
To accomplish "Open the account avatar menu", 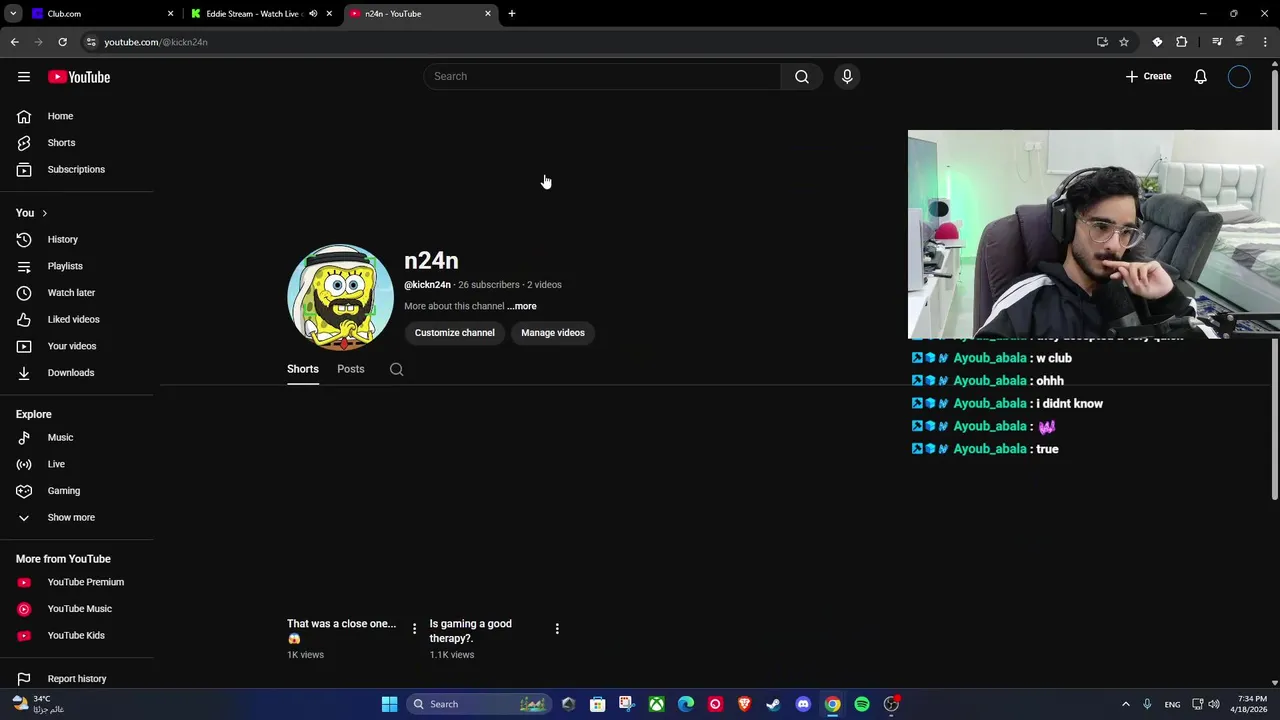I will coord(1239,77).
